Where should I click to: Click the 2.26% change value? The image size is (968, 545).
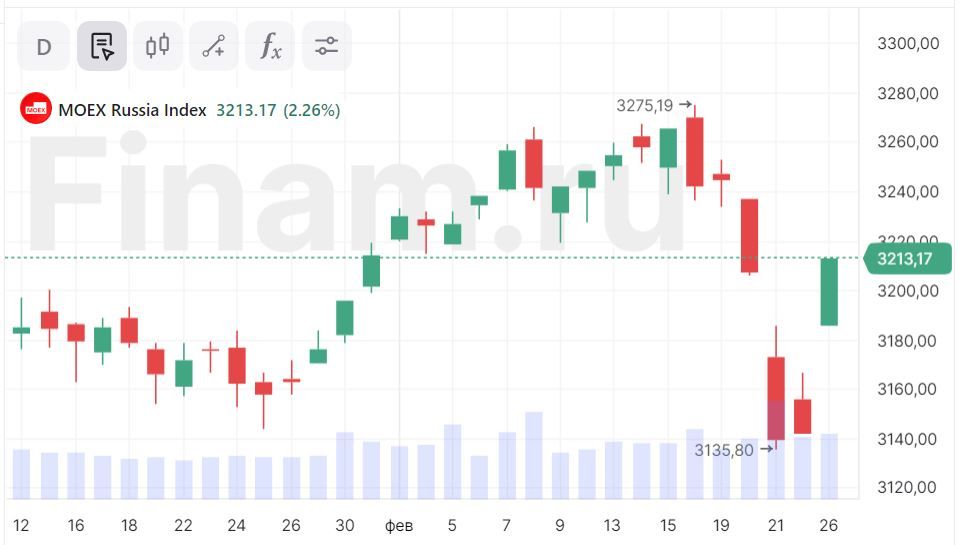point(312,110)
